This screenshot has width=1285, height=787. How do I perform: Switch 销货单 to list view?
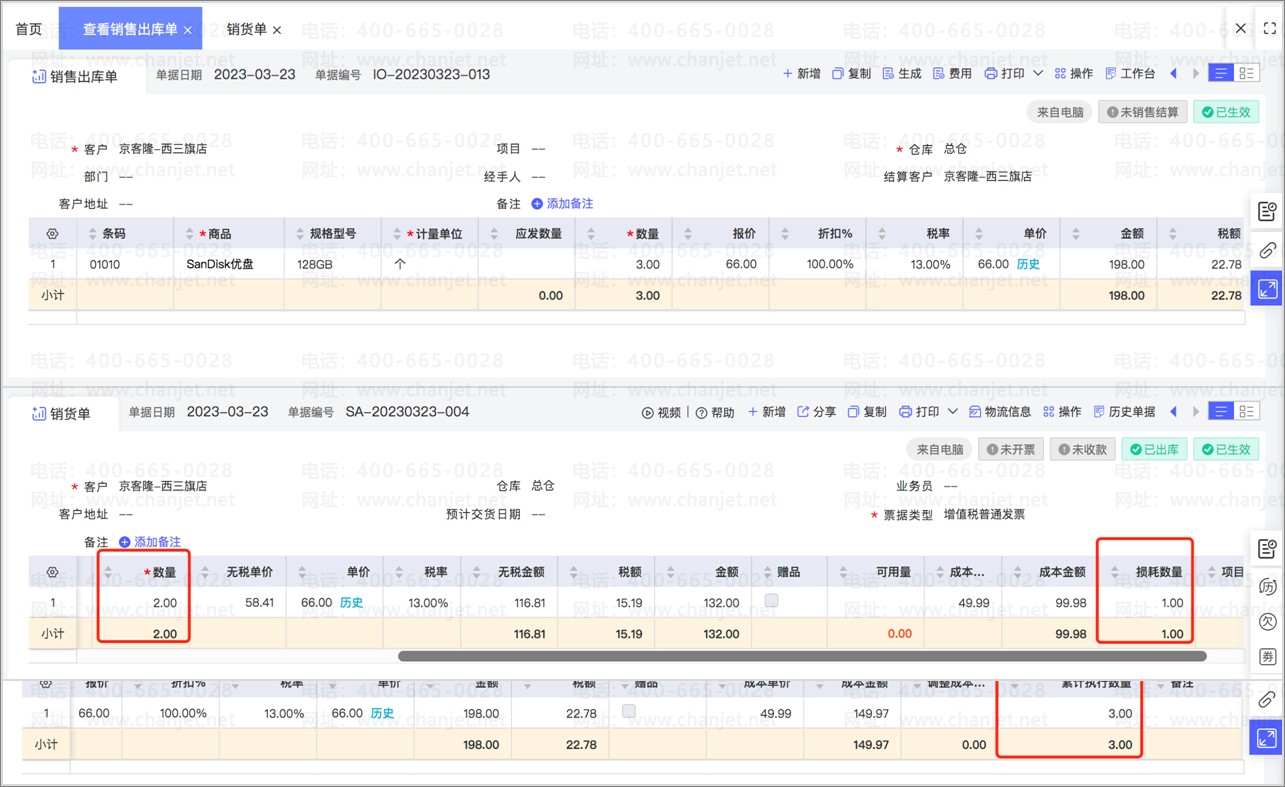click(1221, 412)
